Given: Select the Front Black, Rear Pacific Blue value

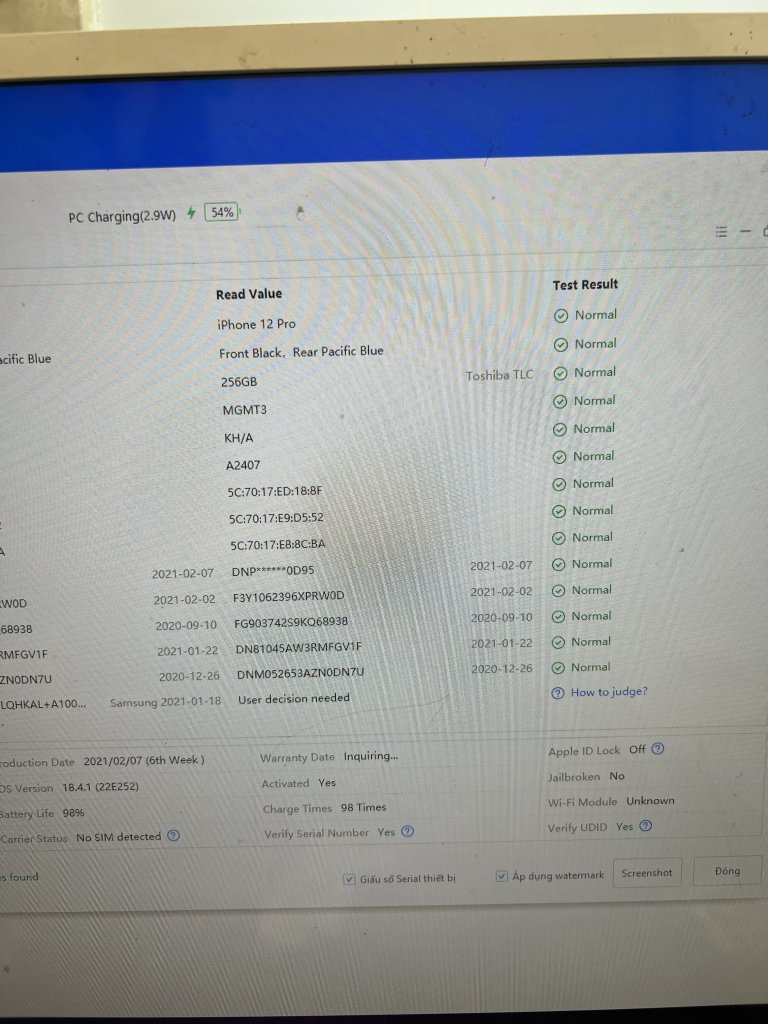Looking at the screenshot, I should 301,352.
